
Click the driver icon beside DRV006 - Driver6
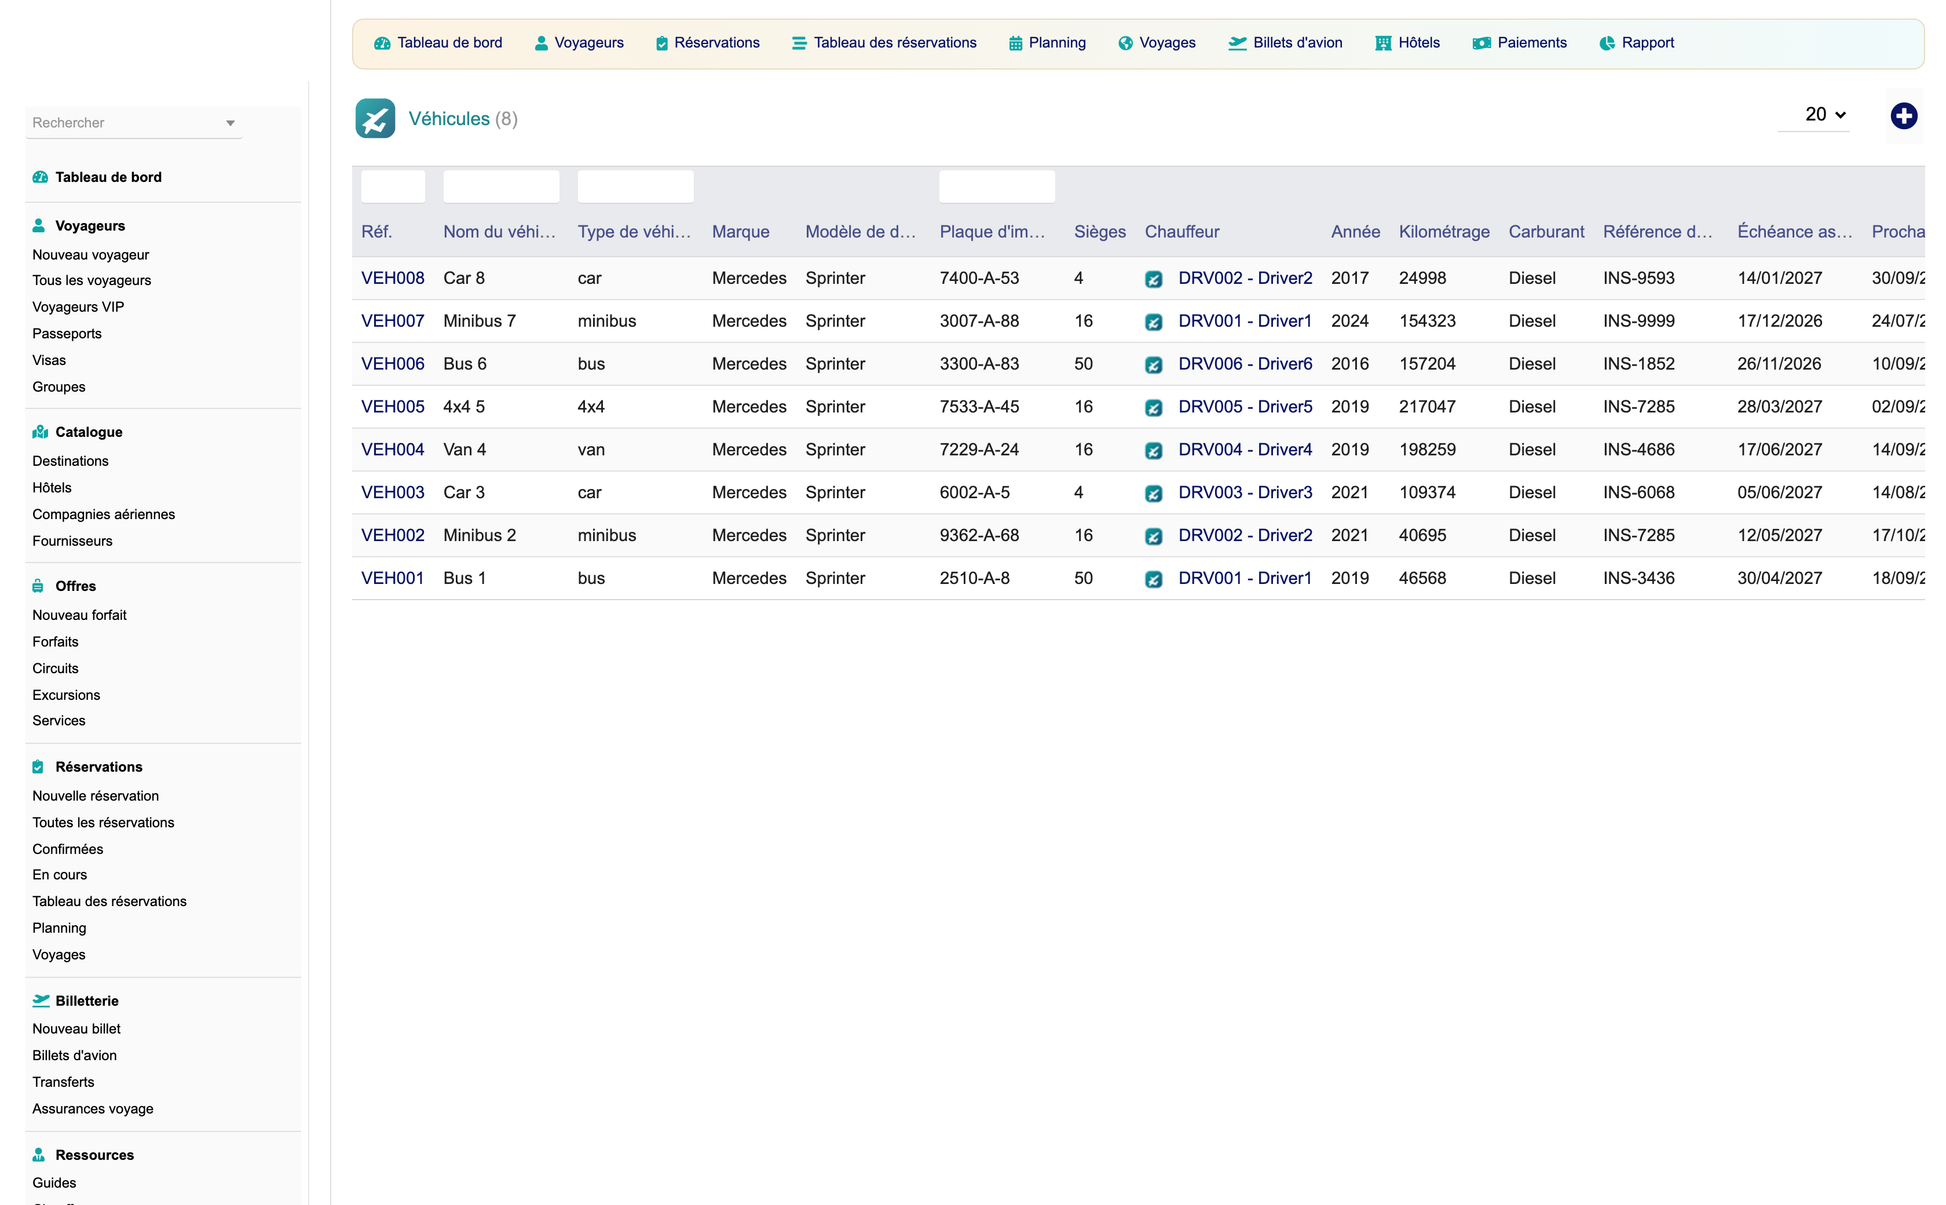coord(1153,365)
